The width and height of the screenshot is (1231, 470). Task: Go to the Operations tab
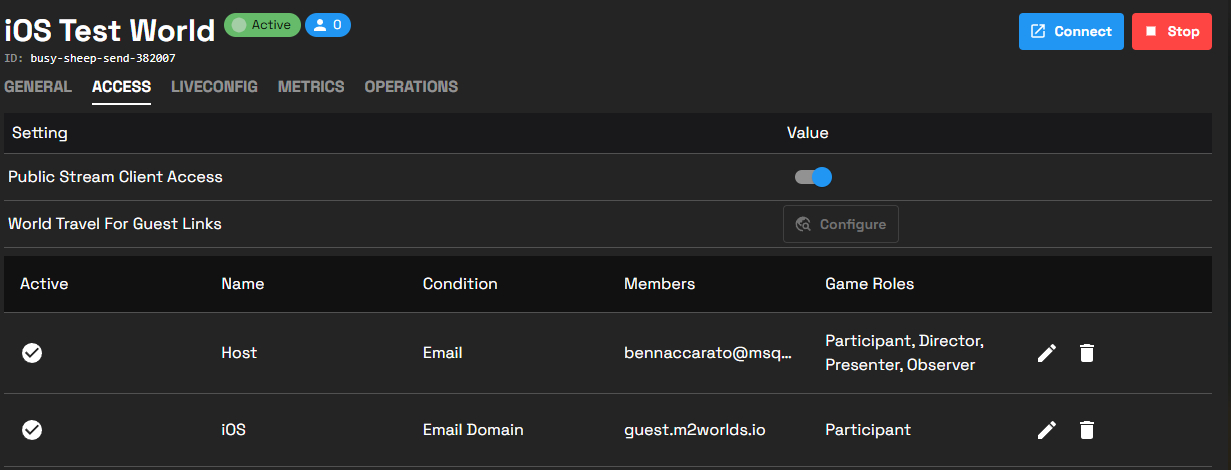point(411,87)
